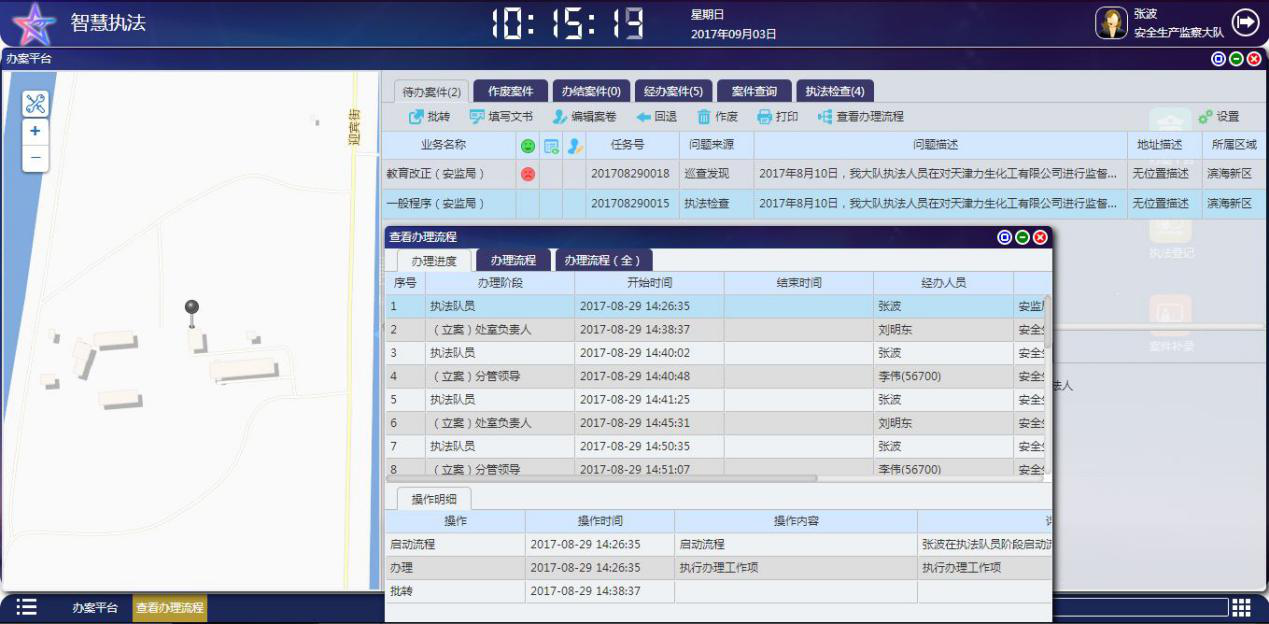Screen dimensions: 1269x624
Task: Open the grid apps icon bottom right
Action: (x=1241, y=607)
